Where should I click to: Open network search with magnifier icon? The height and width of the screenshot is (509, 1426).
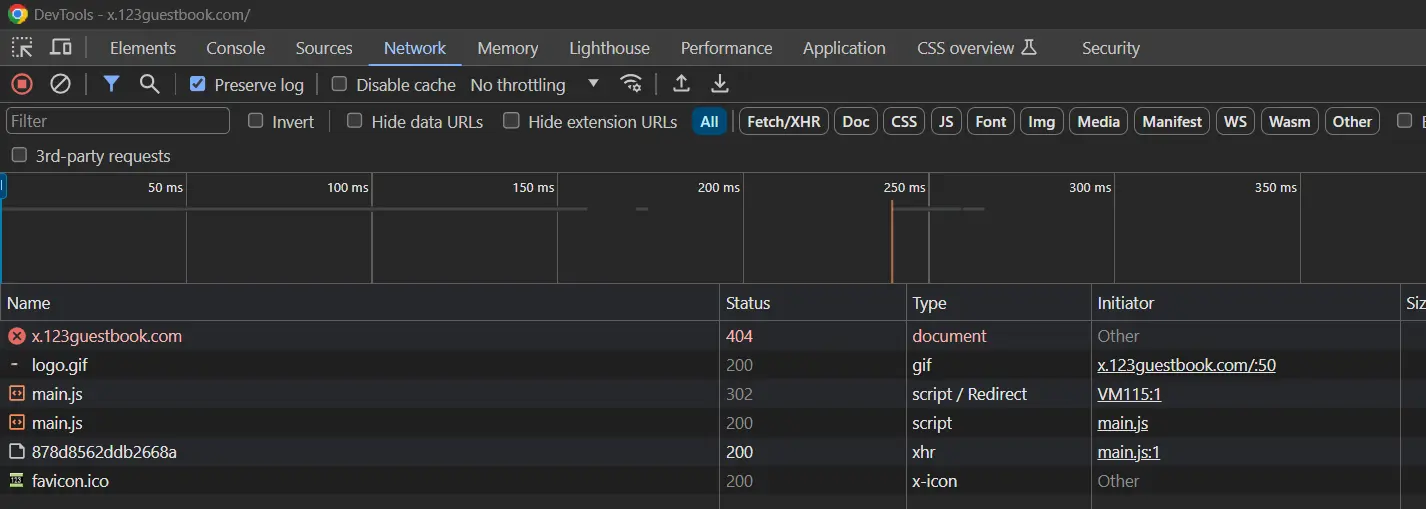pos(149,84)
